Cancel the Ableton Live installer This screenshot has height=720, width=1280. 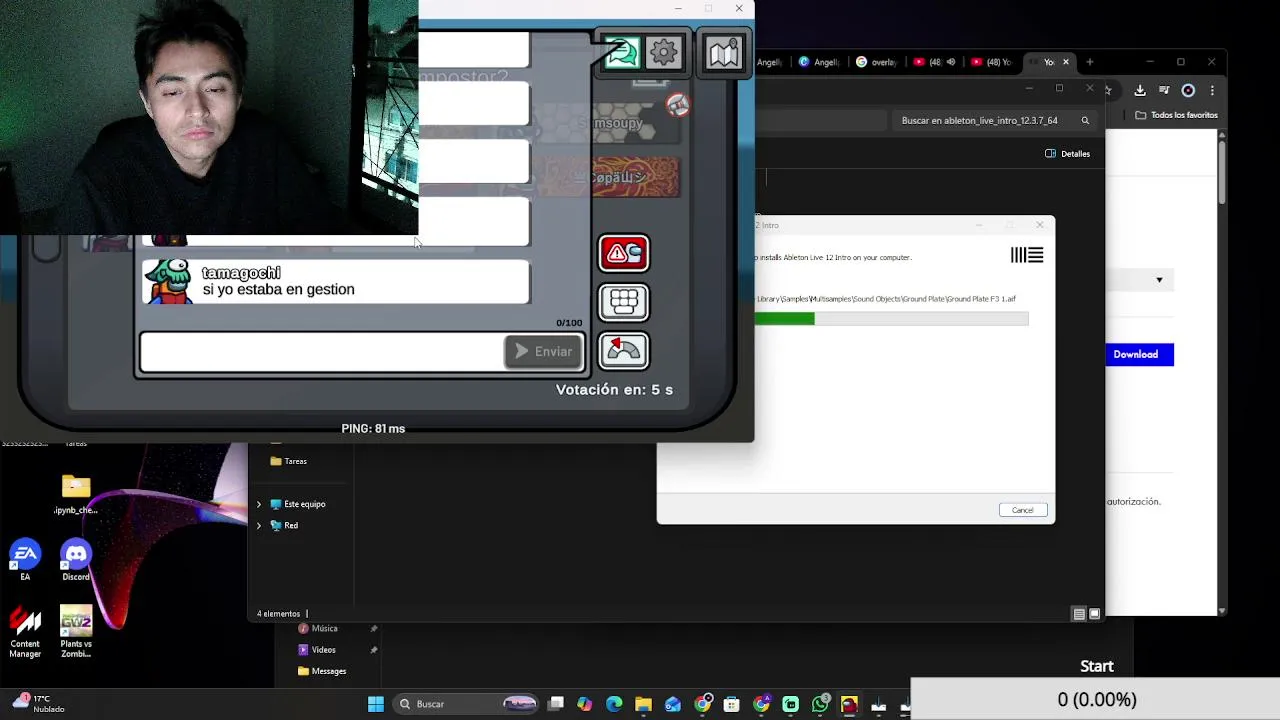(x=1022, y=510)
